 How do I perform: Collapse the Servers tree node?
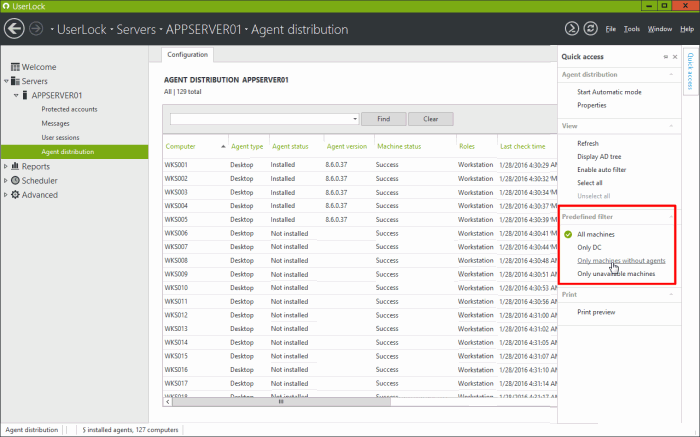(6, 81)
